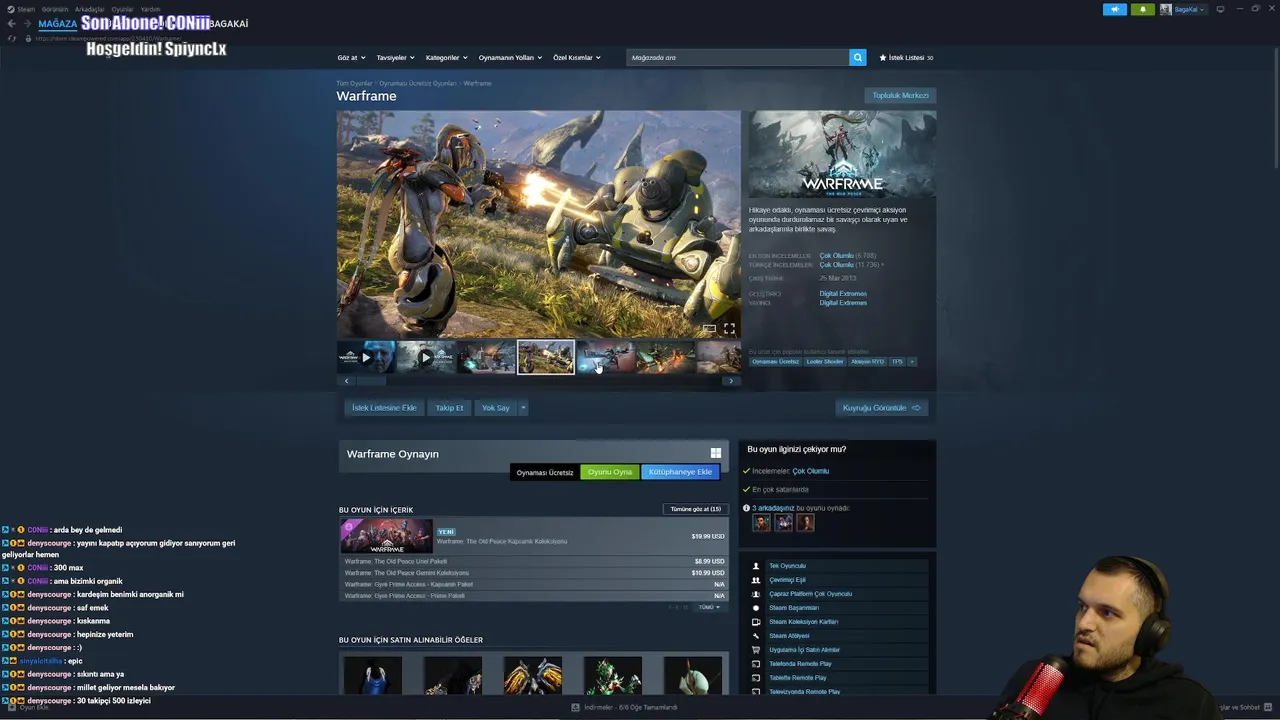Screen dimensions: 1280x720
Task: Open the Yardım menu
Action: pyautogui.click(x=150, y=9)
